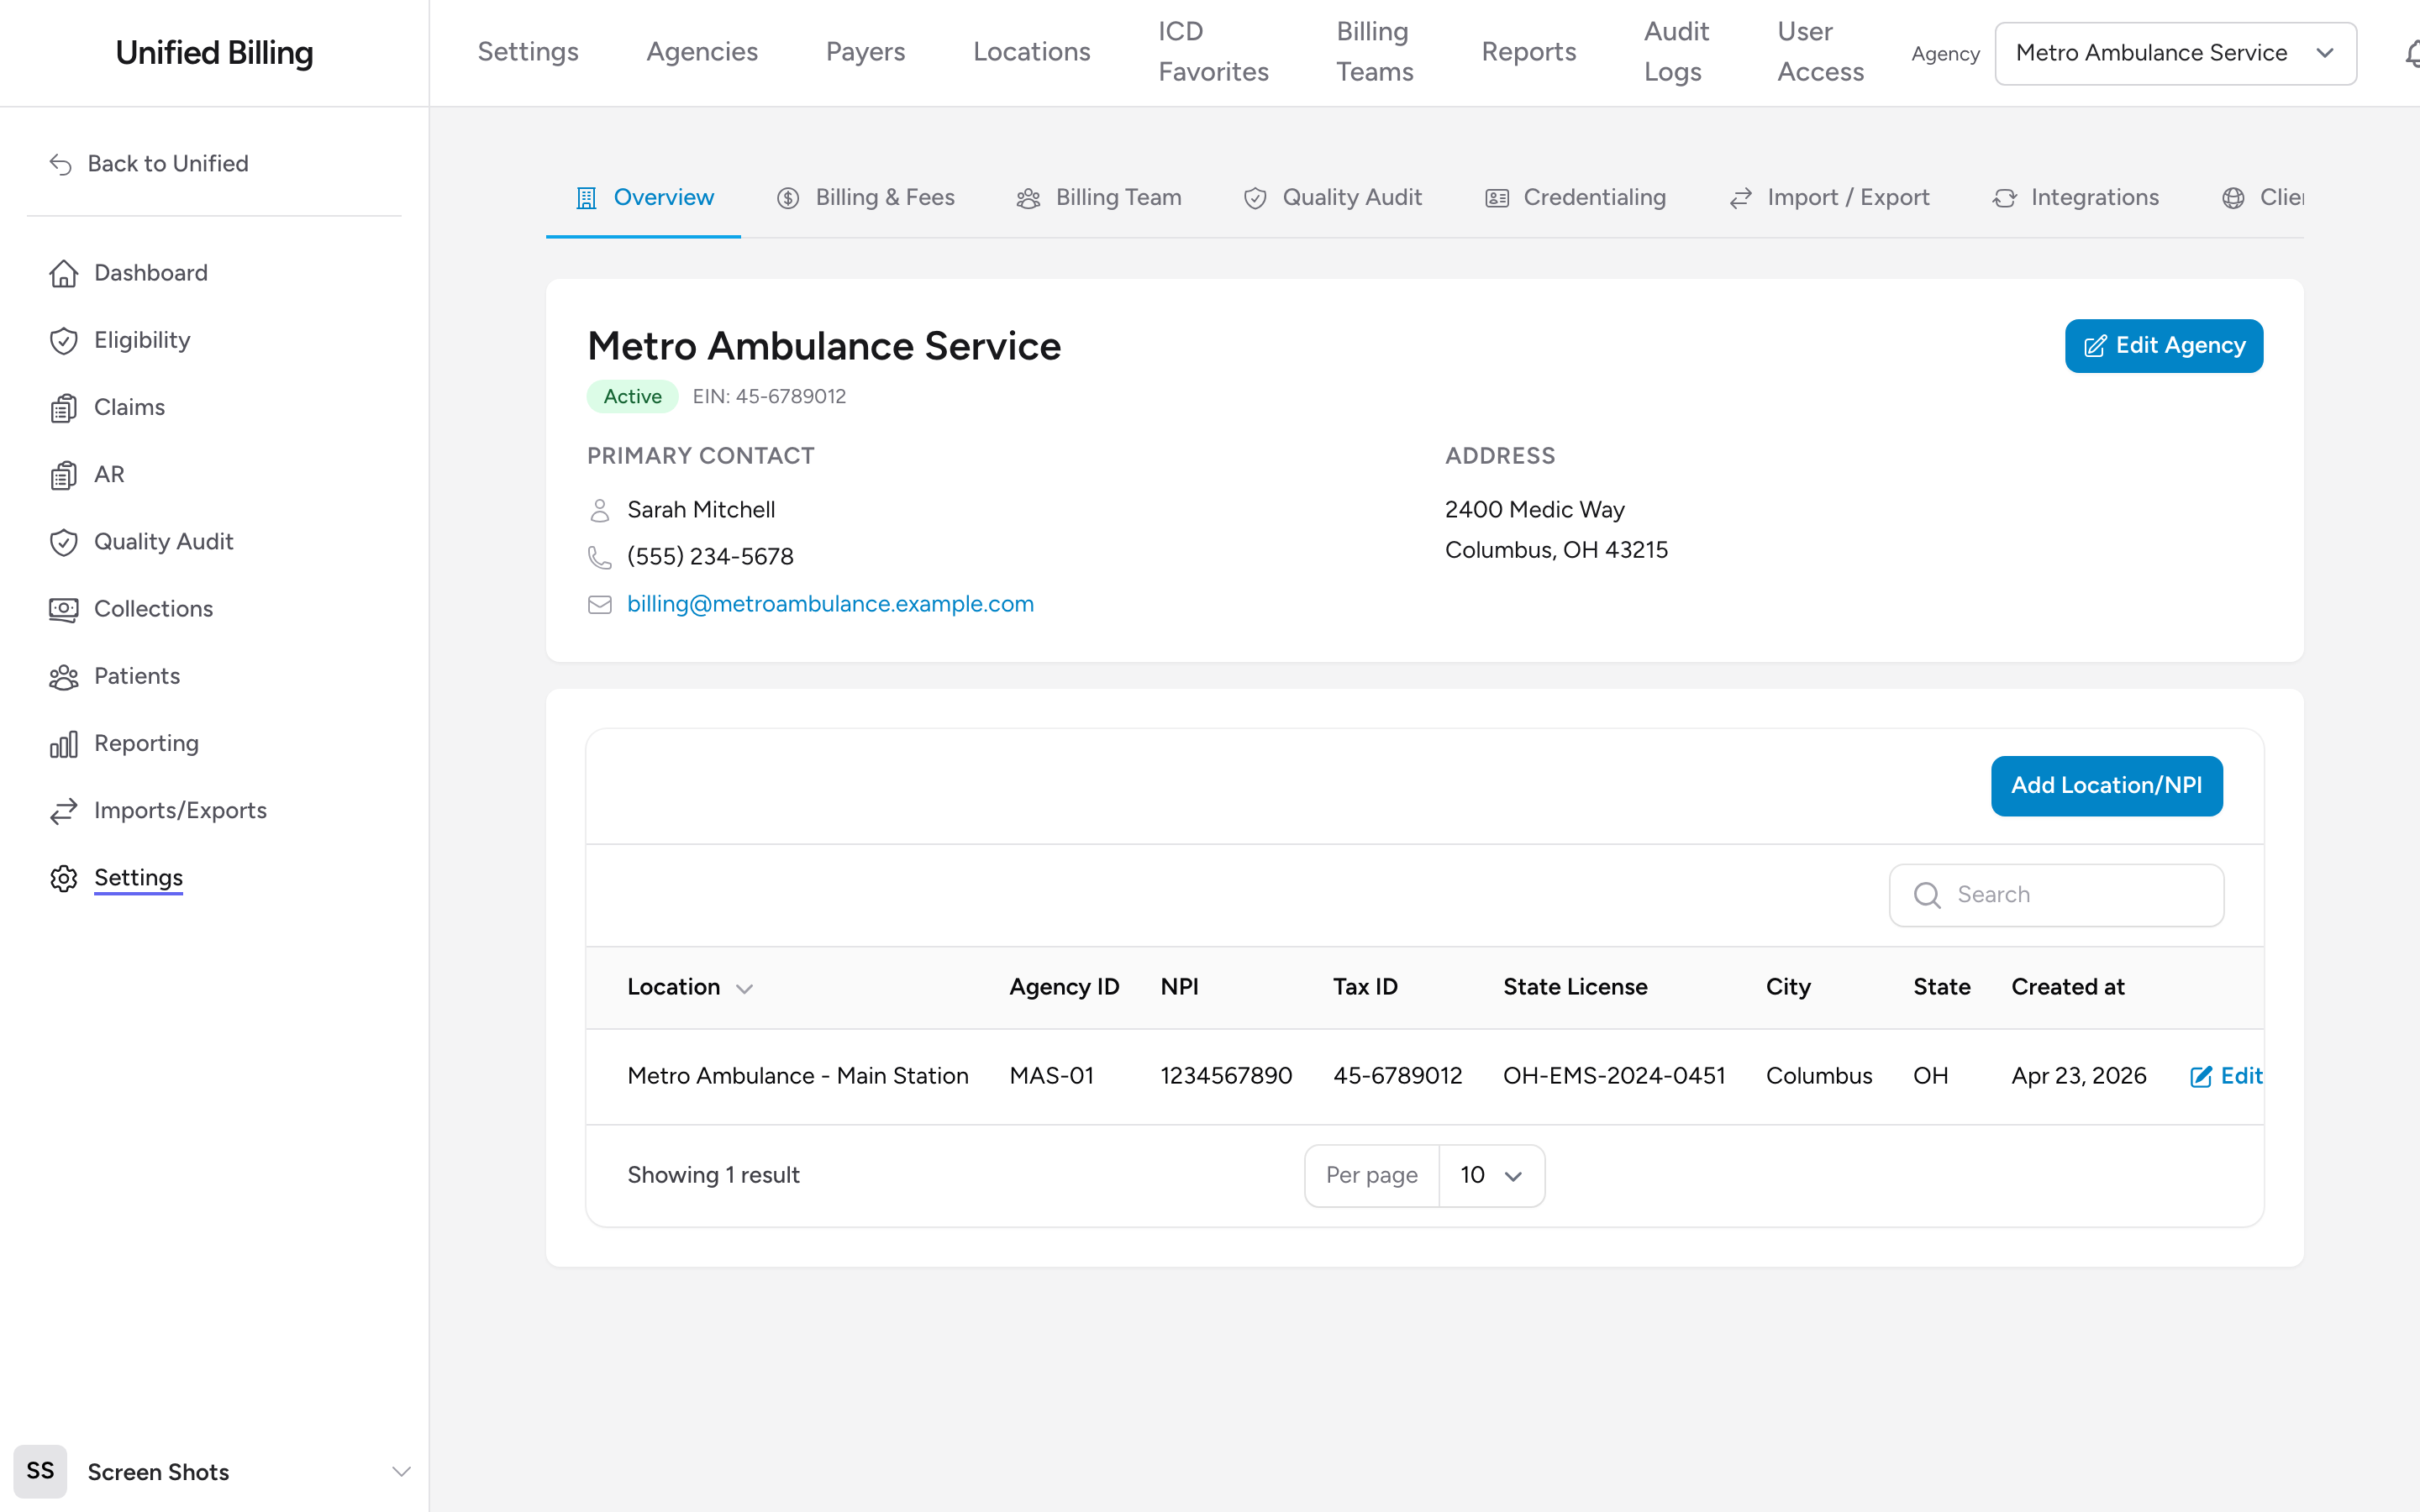Click the Imports/Exports arrows icon
The width and height of the screenshot is (2420, 1512).
click(x=64, y=811)
